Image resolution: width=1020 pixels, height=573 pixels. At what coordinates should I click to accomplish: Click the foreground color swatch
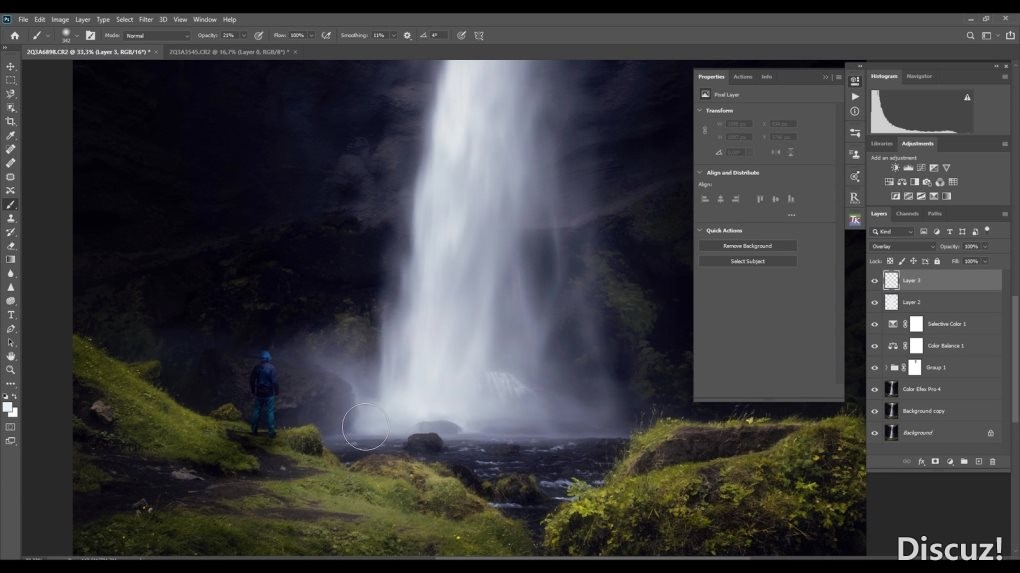[7, 408]
